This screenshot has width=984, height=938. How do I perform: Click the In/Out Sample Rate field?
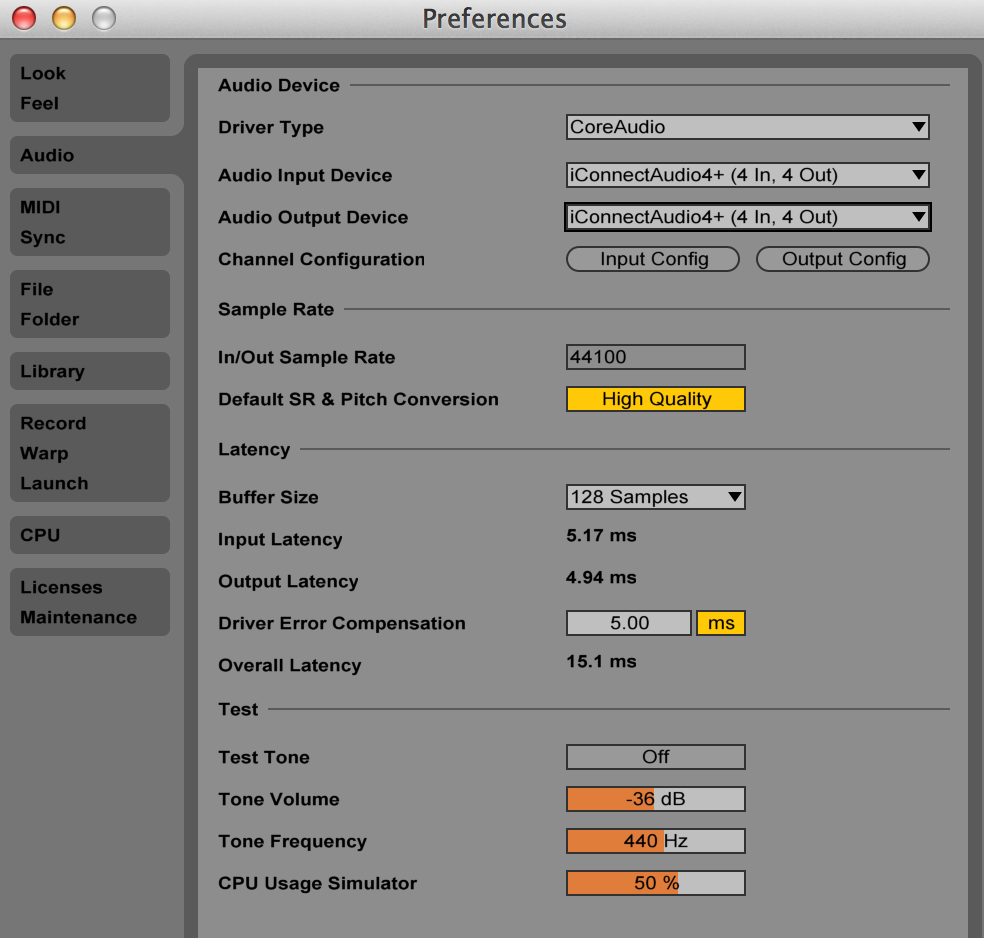click(655, 357)
